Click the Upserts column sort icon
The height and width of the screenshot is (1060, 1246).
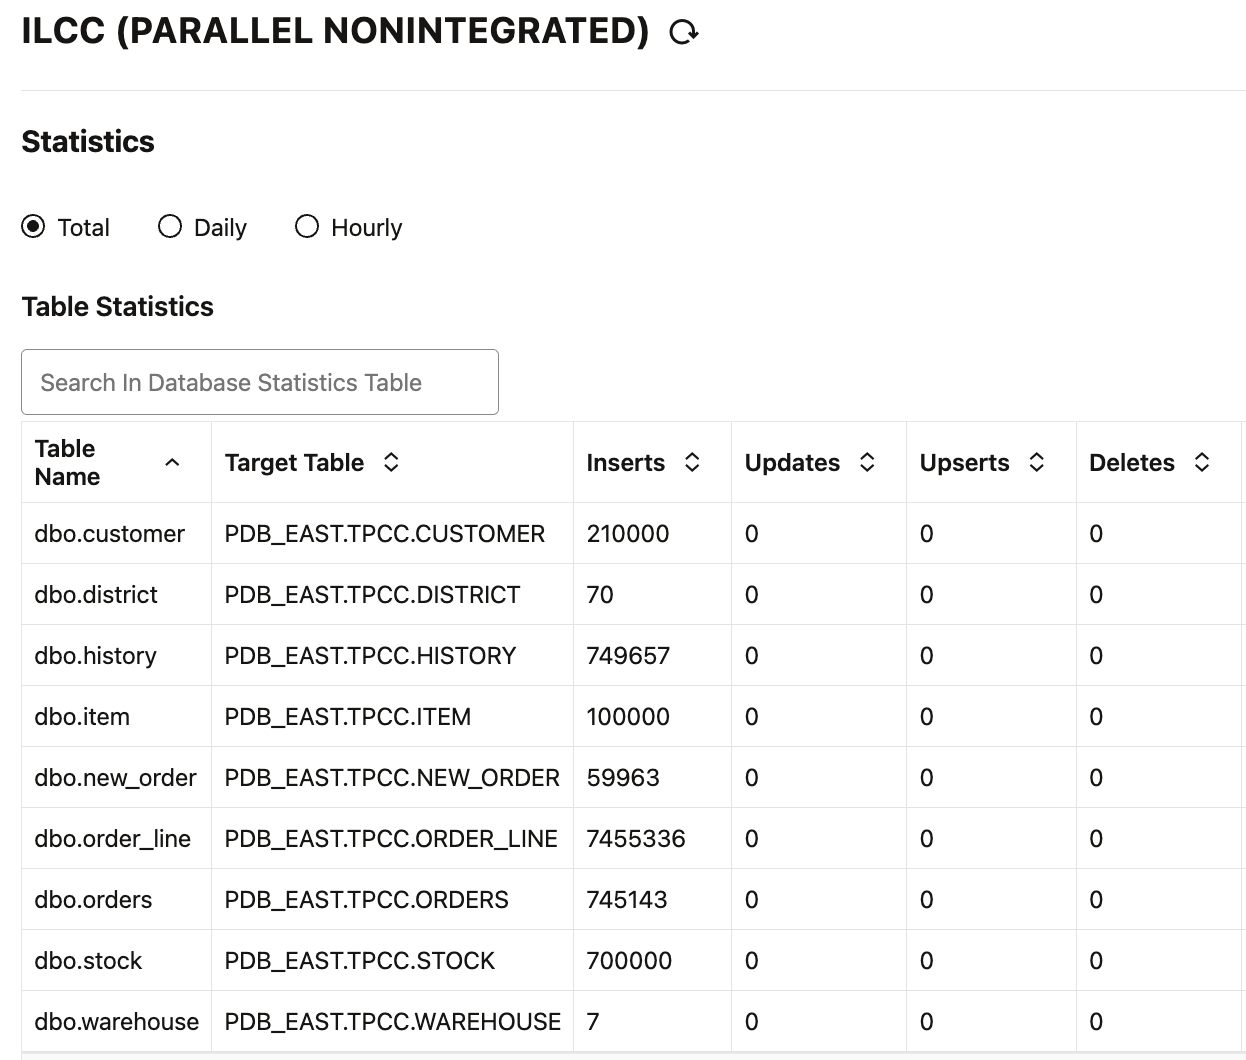point(1037,462)
